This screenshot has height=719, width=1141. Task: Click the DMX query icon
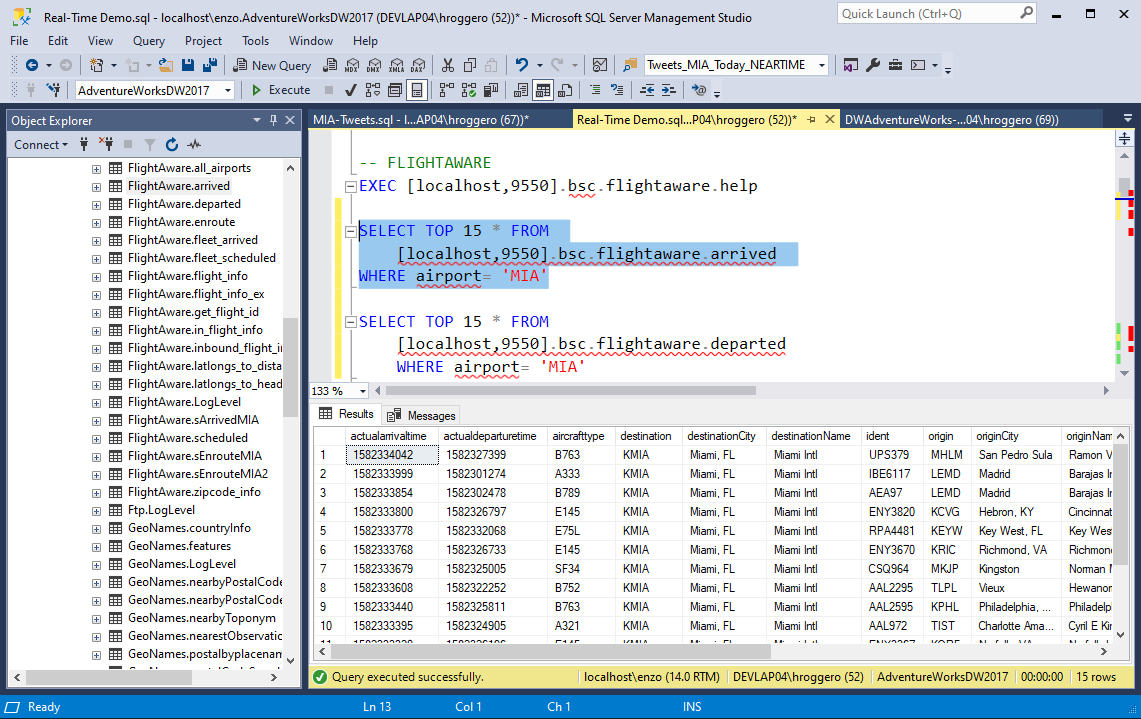coord(374,65)
